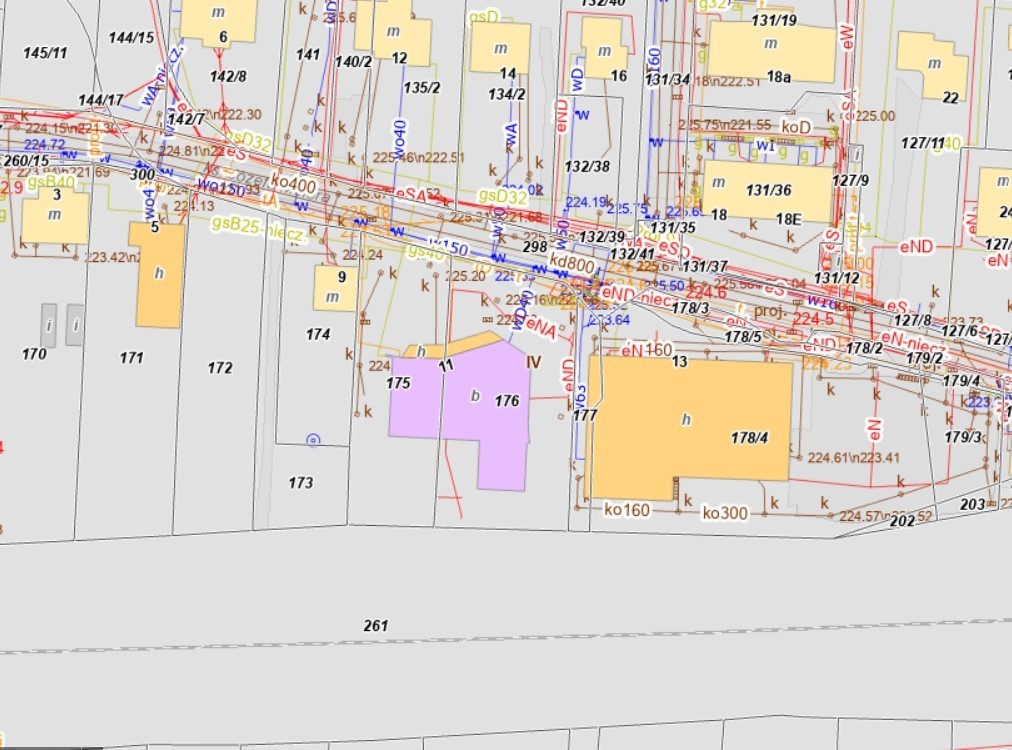Click the ko160 pipe label
Image resolution: width=1012 pixels, height=750 pixels.
627,510
